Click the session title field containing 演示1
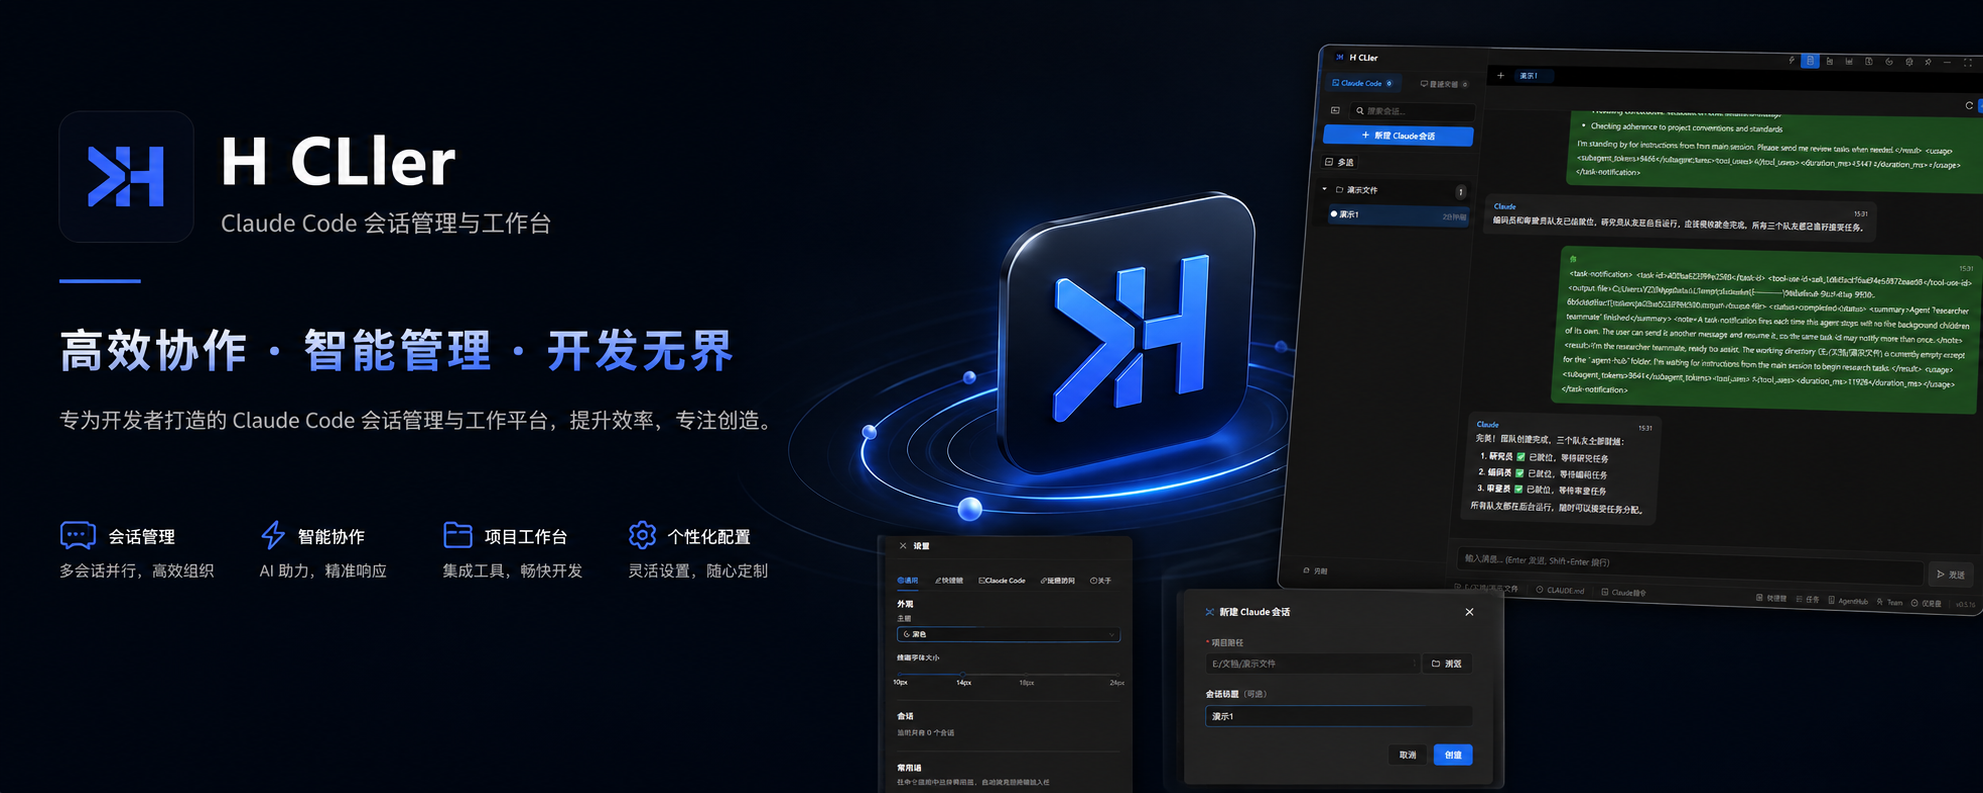 click(1338, 716)
